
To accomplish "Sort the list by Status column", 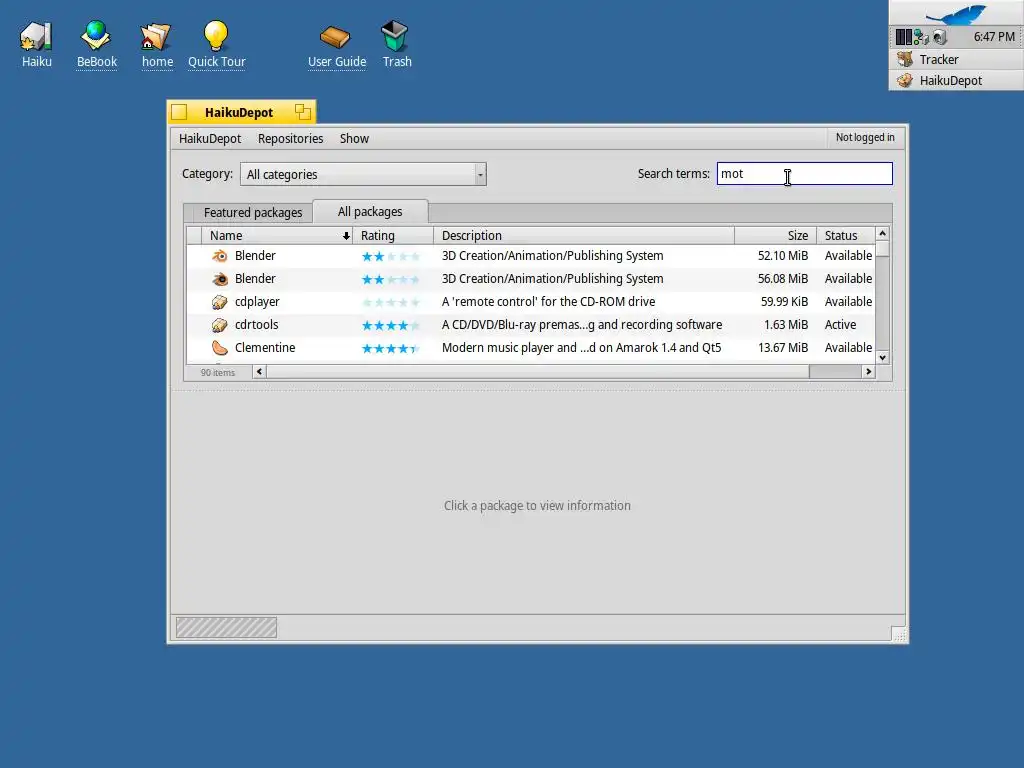I will coord(846,236).
